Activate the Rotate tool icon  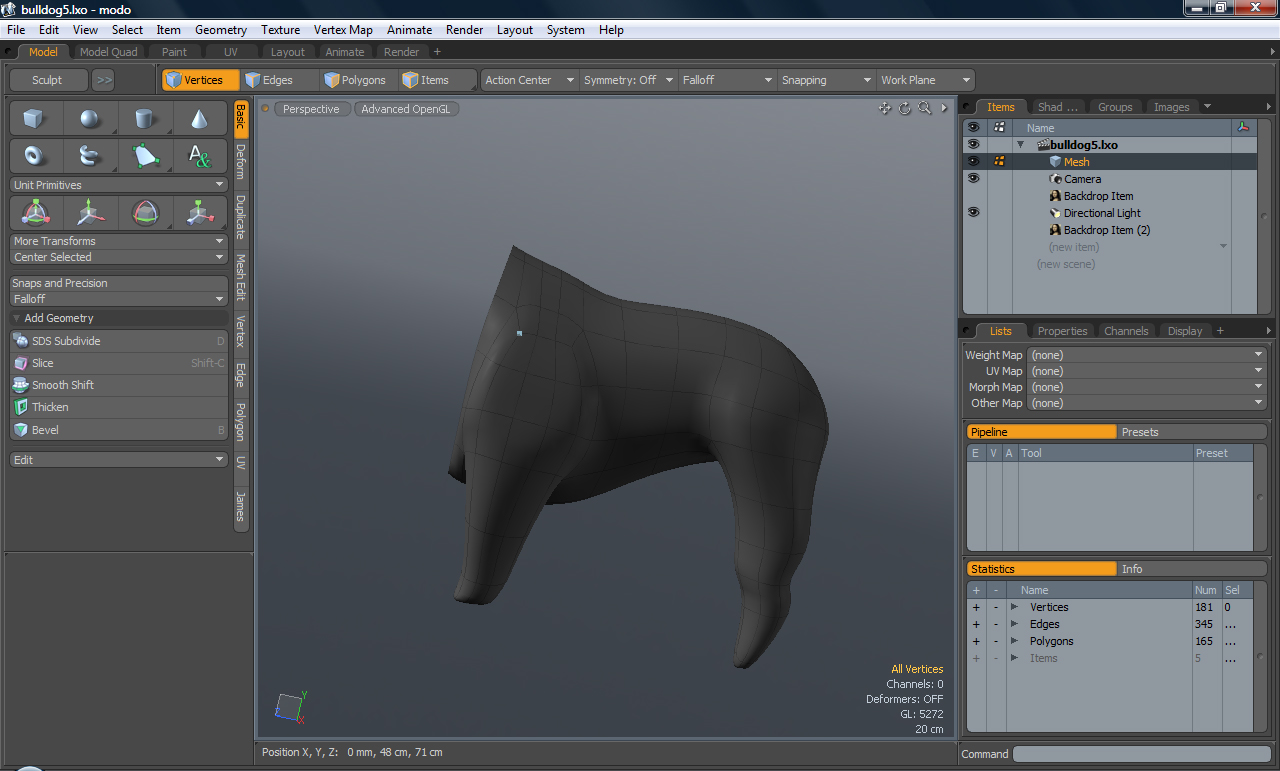[x=145, y=212]
